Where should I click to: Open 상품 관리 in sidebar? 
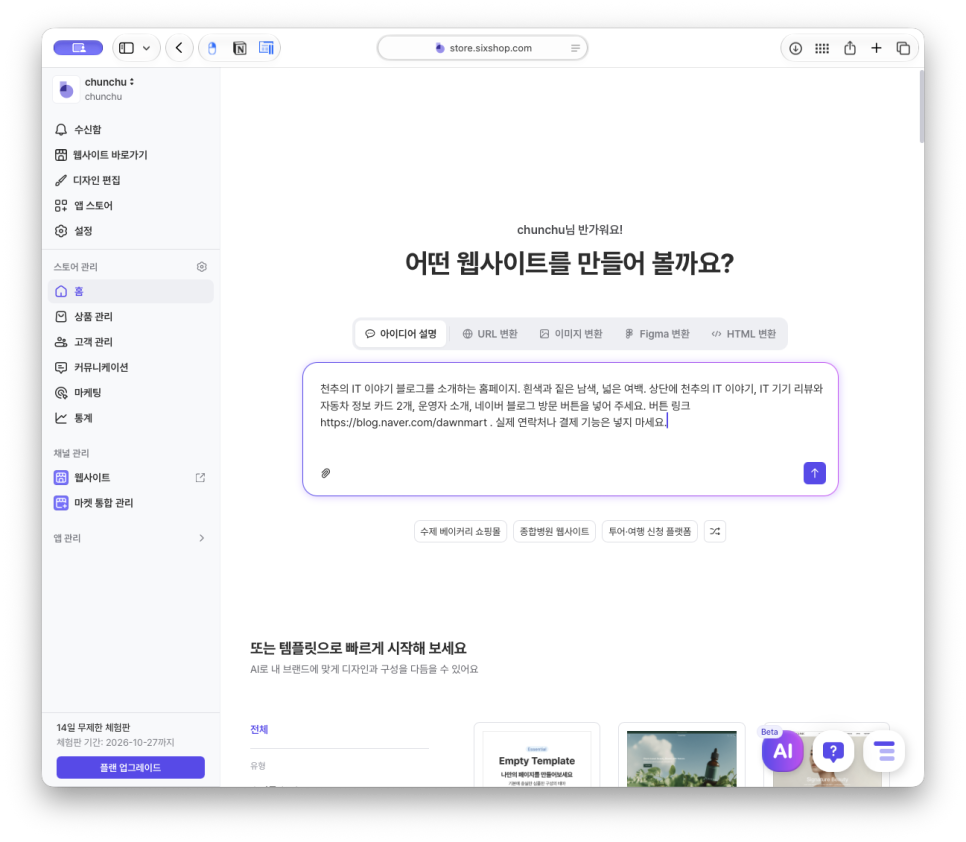click(131, 317)
